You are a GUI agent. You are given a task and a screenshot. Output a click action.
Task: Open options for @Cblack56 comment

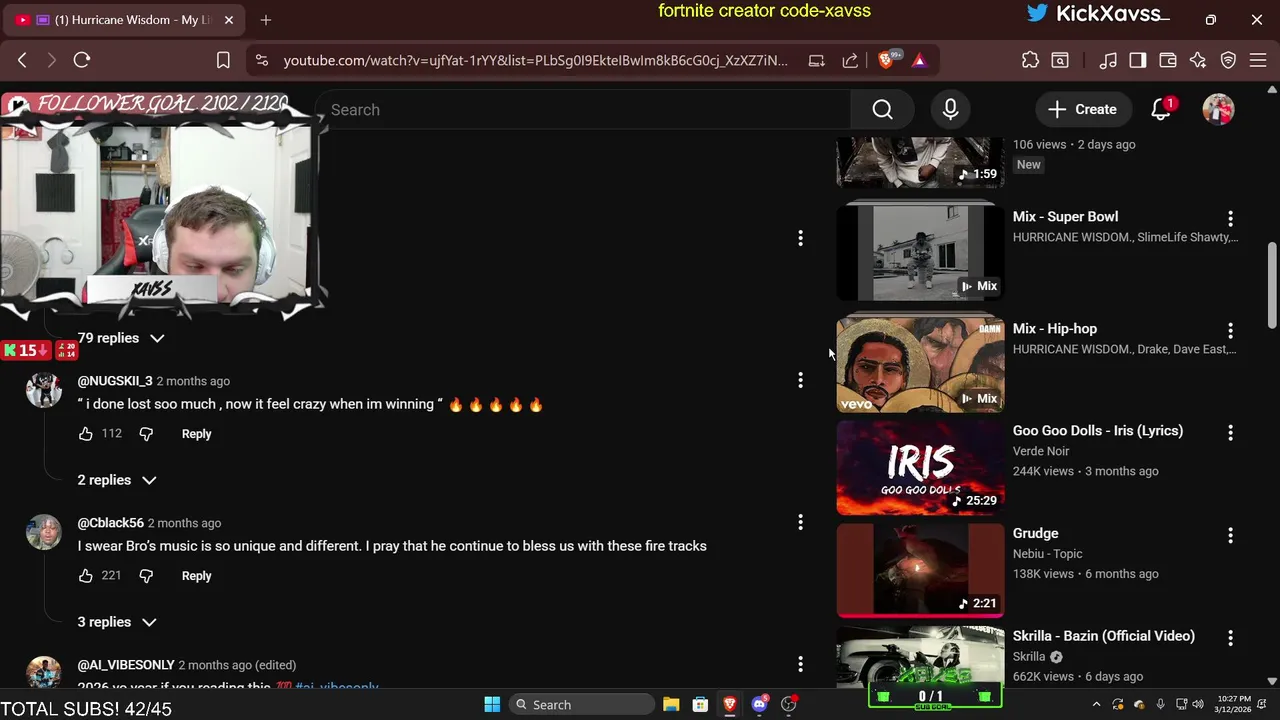(800, 522)
